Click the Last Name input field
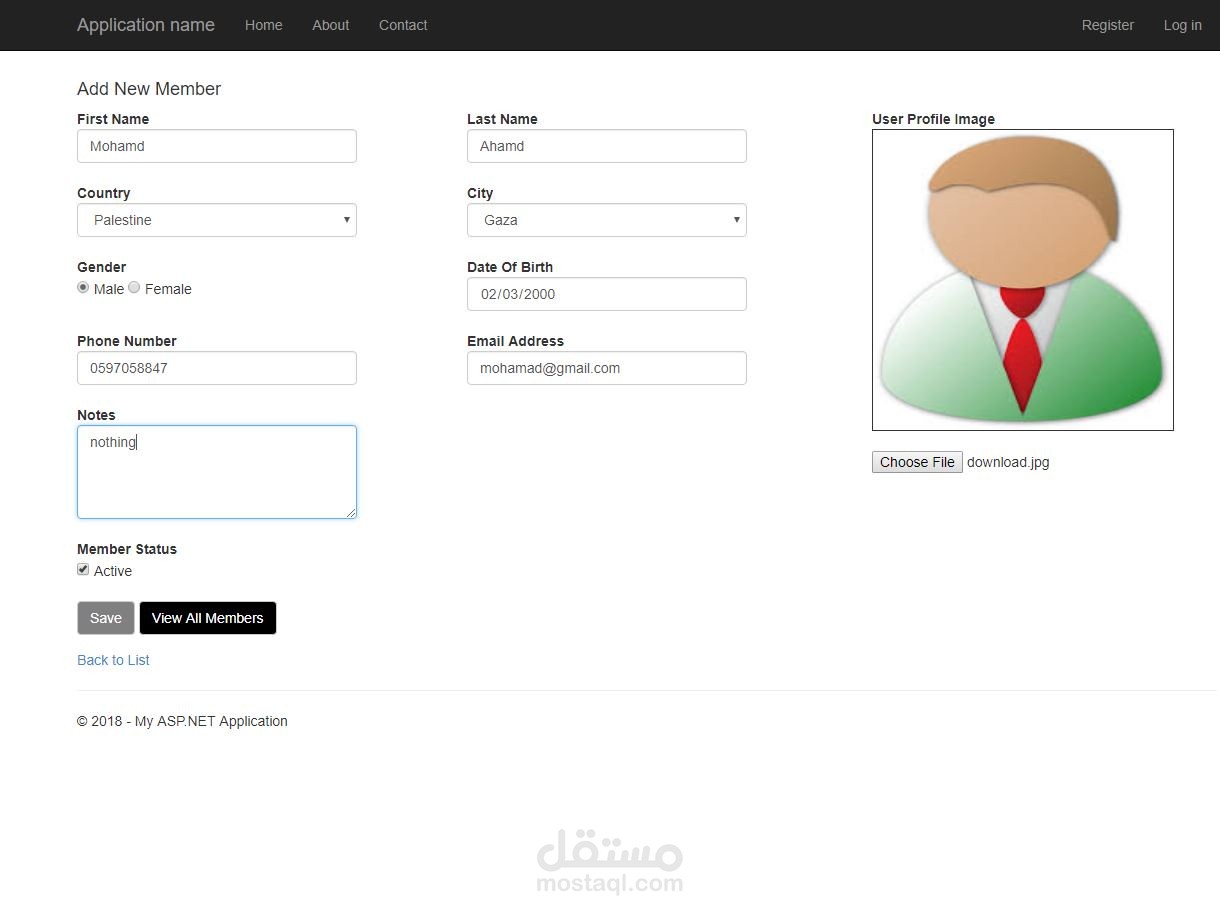 pos(607,146)
